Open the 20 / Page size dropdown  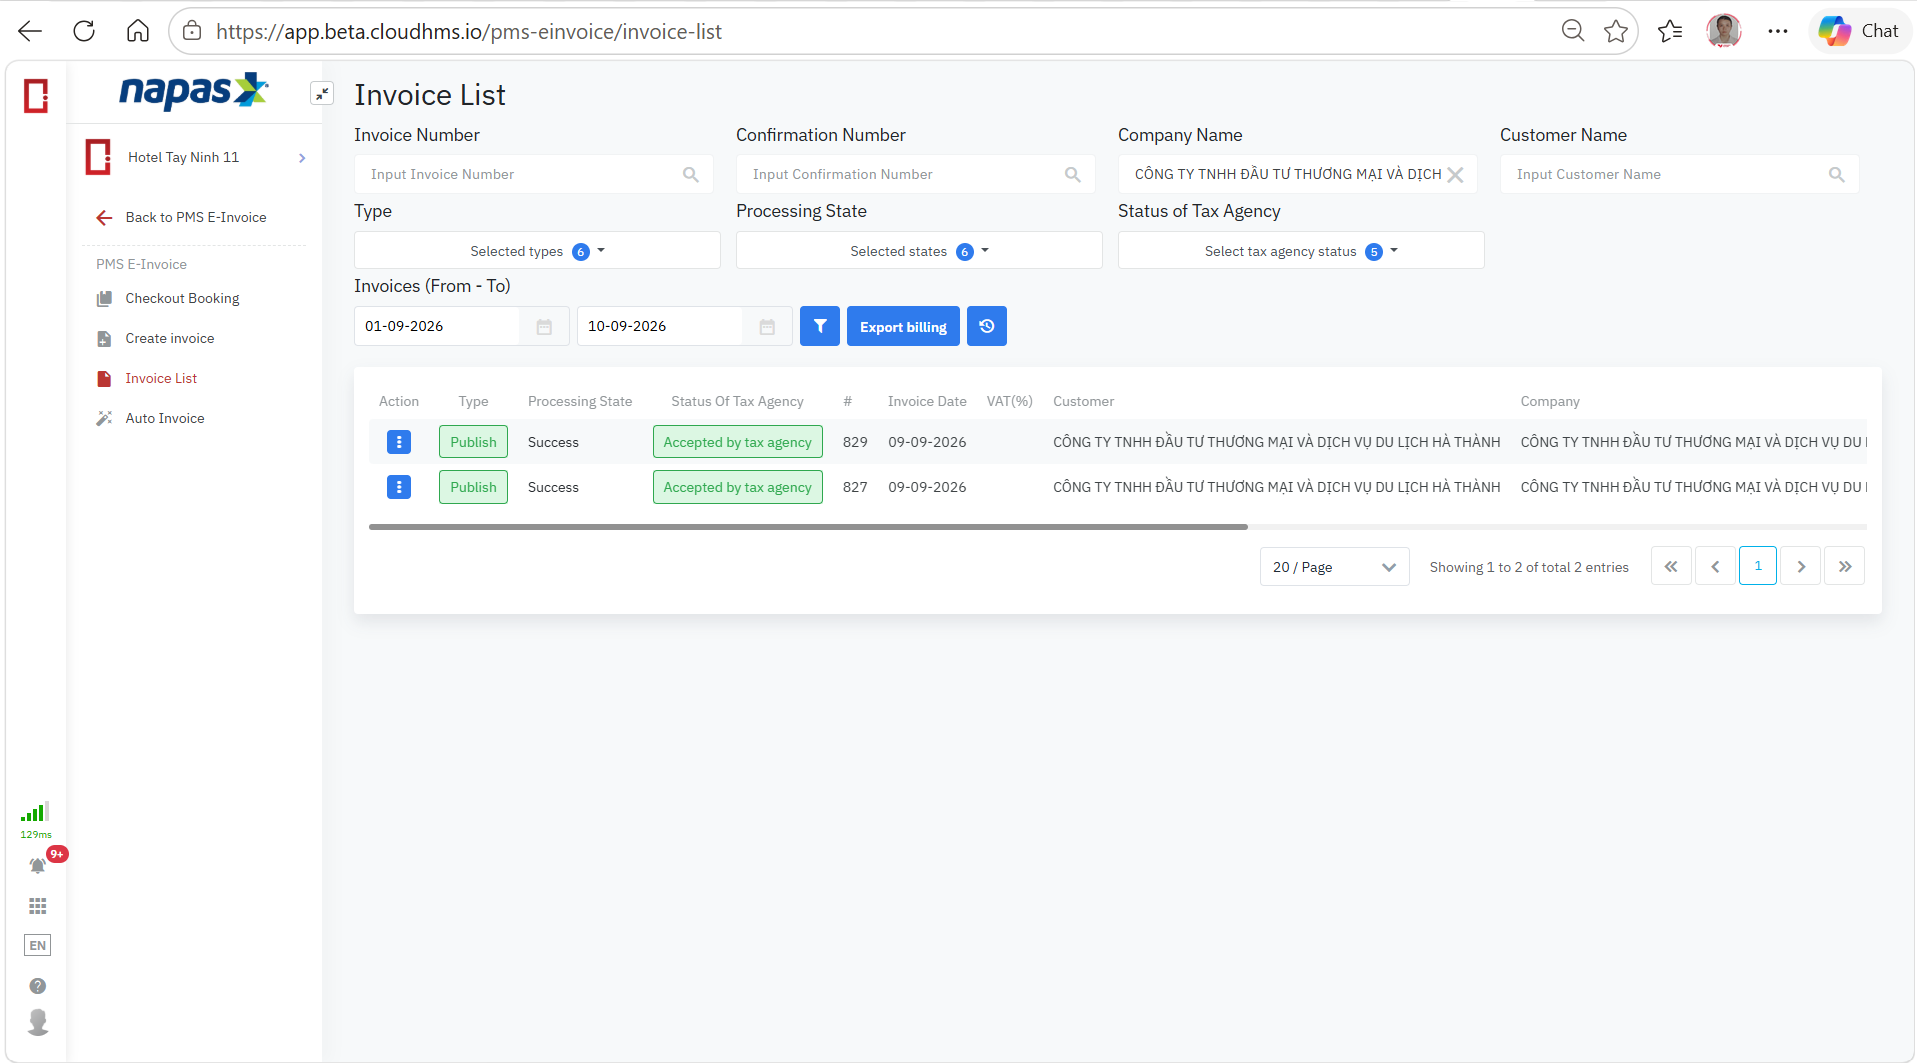(1334, 567)
